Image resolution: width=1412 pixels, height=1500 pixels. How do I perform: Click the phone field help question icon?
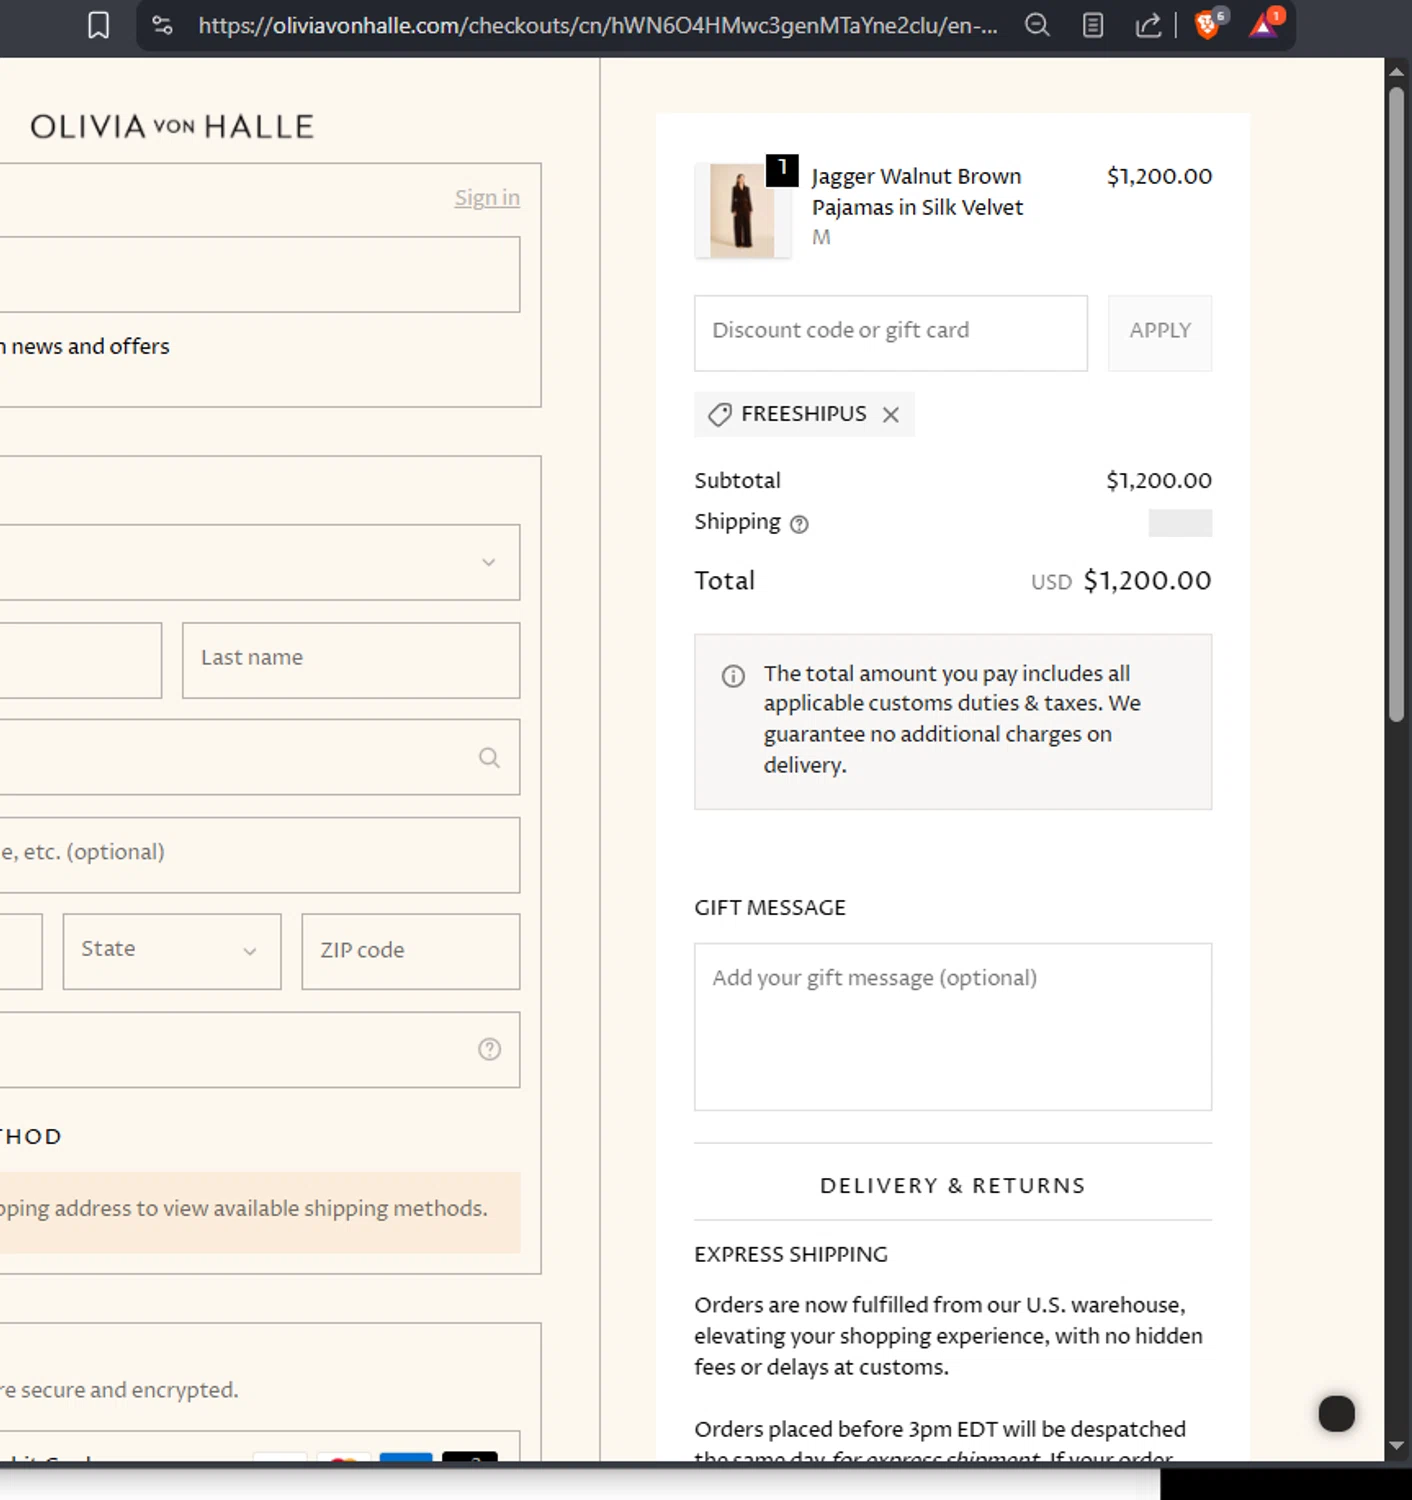489,1049
